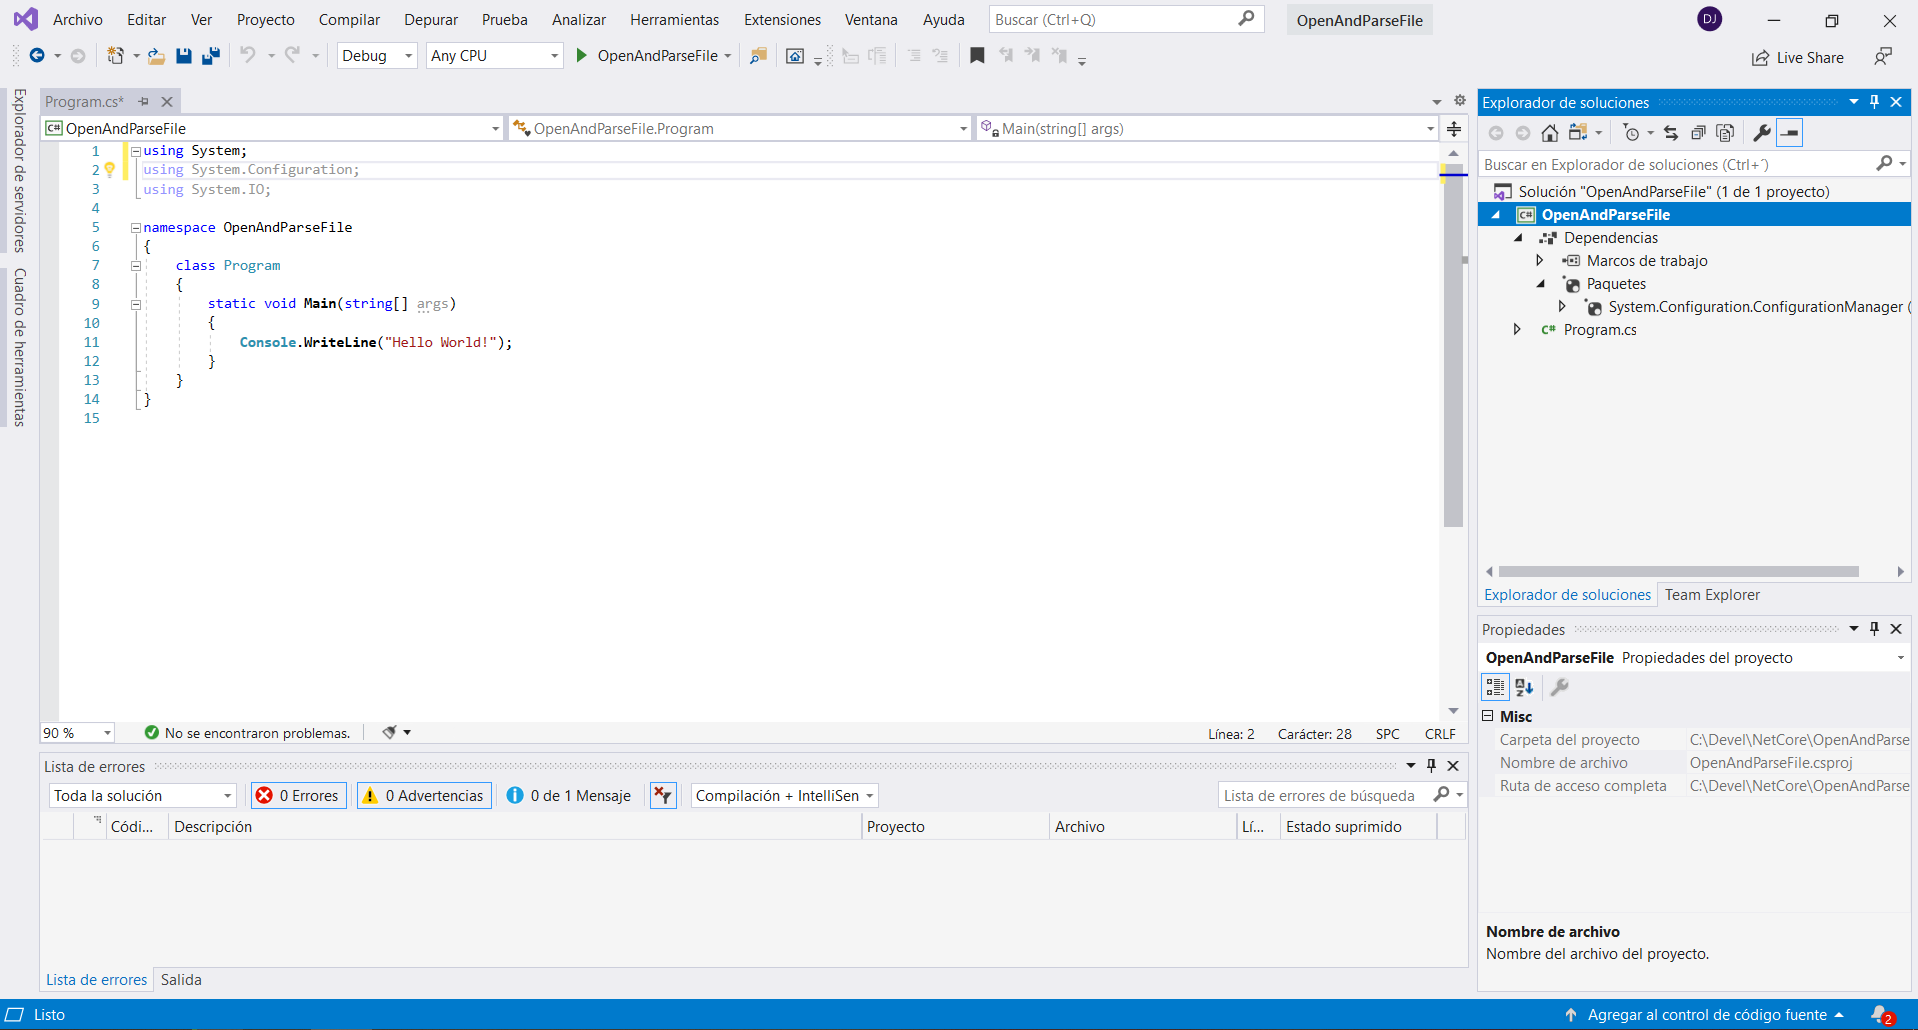Click the Save All toolbar icon

[210, 56]
